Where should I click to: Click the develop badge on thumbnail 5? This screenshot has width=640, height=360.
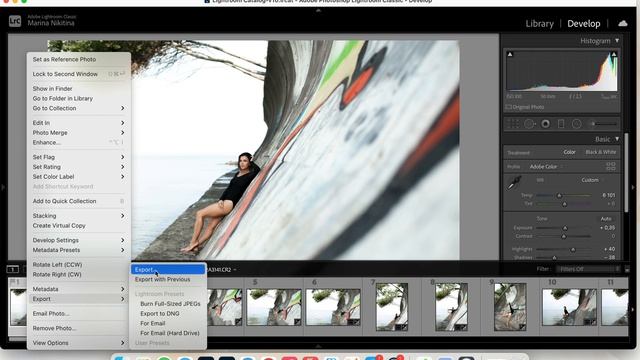click(298, 322)
